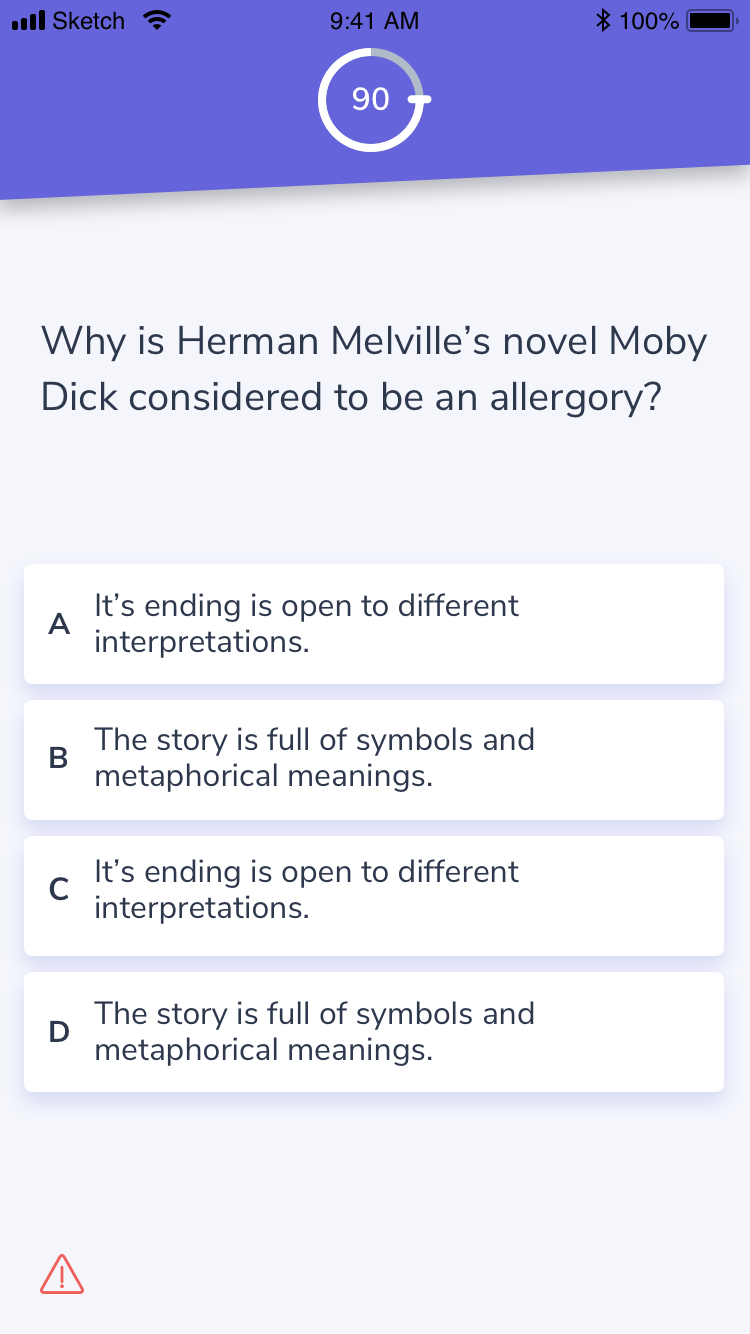This screenshot has height=1334, width=750.
Task: Tap the Sketch carrier label
Action: (x=88, y=18)
